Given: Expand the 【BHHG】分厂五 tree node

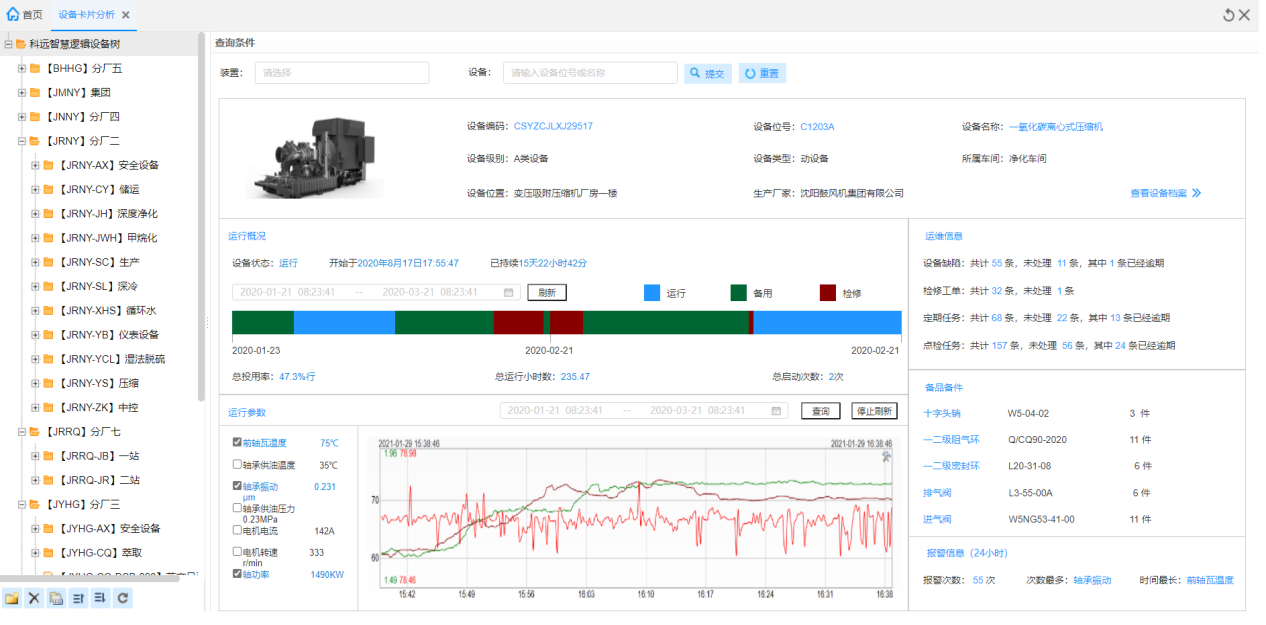Looking at the screenshot, I should 22,68.
